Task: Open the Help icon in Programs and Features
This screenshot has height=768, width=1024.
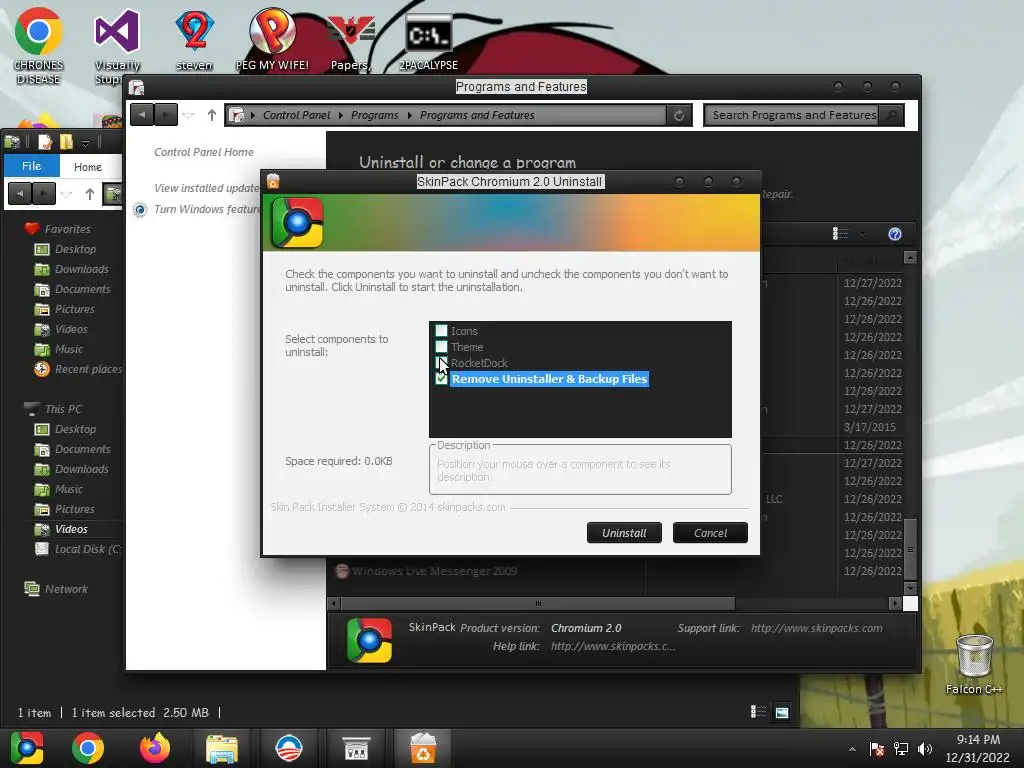Action: [895, 234]
